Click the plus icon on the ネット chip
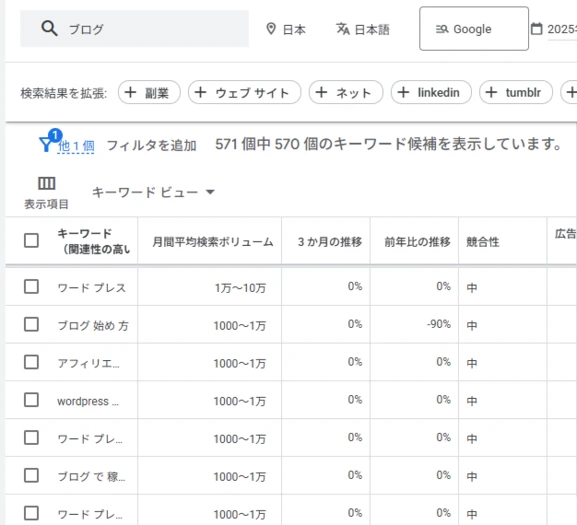Viewport: 577px width, 525px height. tap(321, 92)
